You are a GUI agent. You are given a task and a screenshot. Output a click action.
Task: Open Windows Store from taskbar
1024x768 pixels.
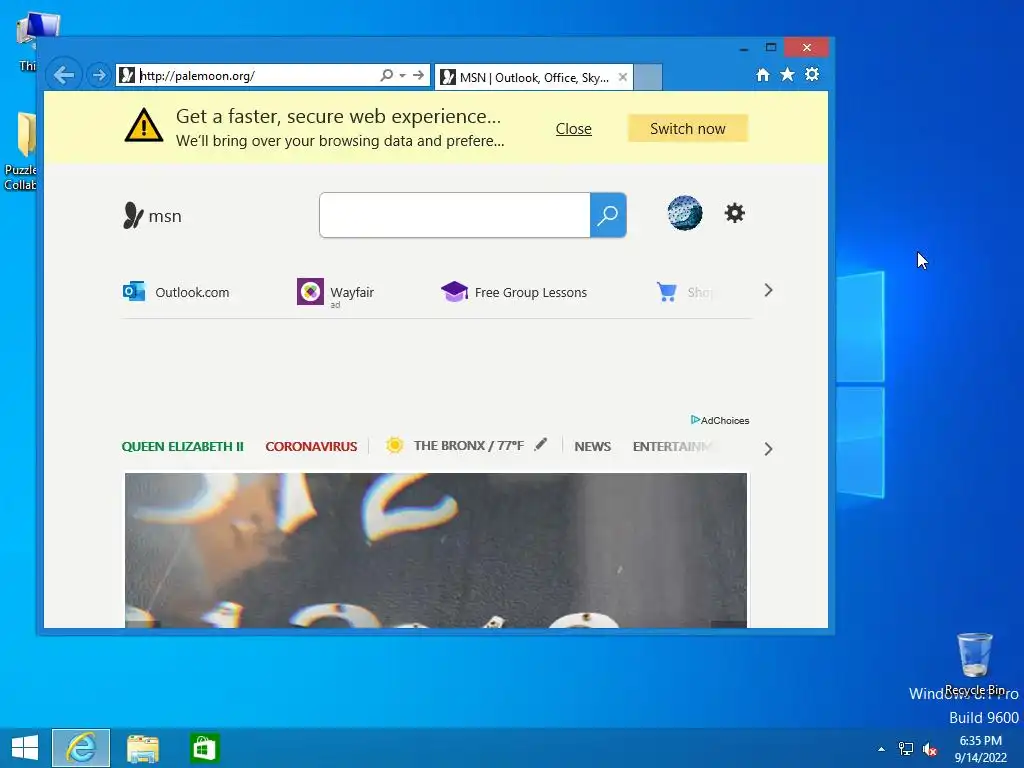204,748
